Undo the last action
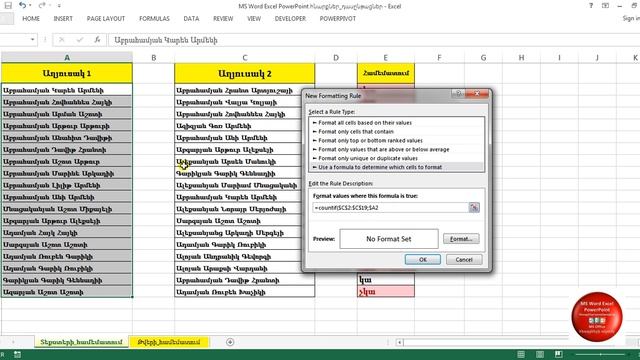 pos(22,6)
